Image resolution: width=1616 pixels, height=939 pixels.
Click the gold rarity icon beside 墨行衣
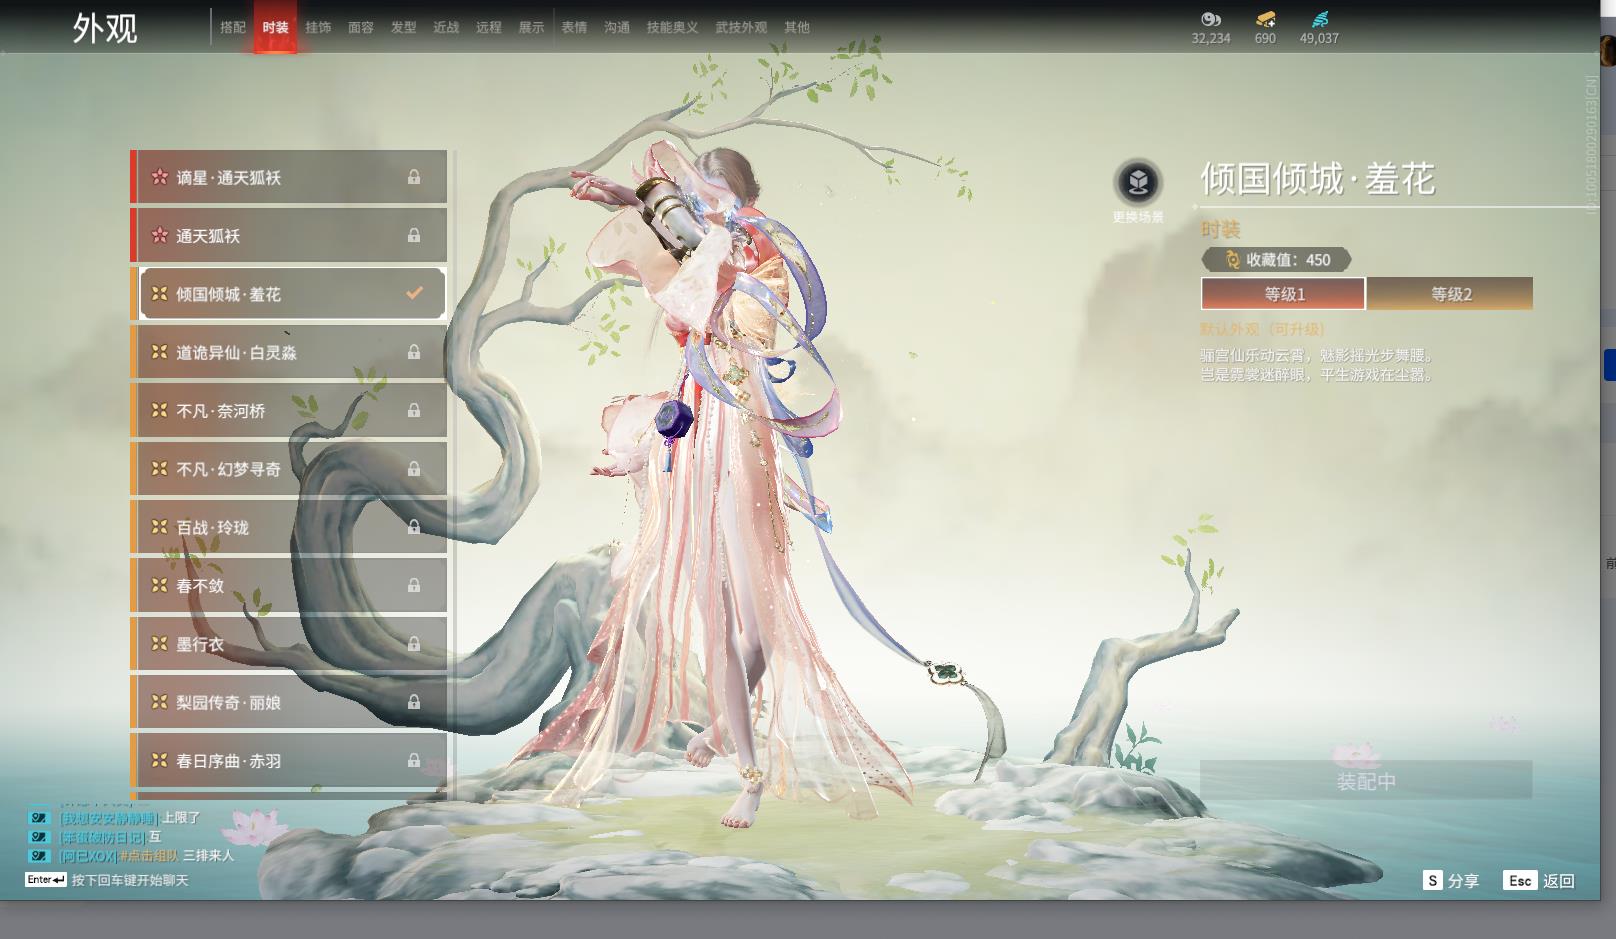159,644
